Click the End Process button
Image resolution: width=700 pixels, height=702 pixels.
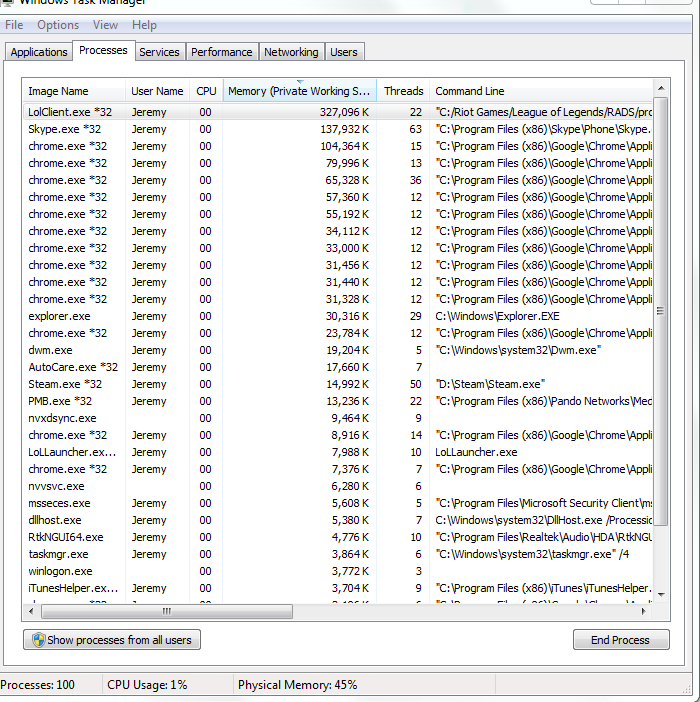coord(621,640)
